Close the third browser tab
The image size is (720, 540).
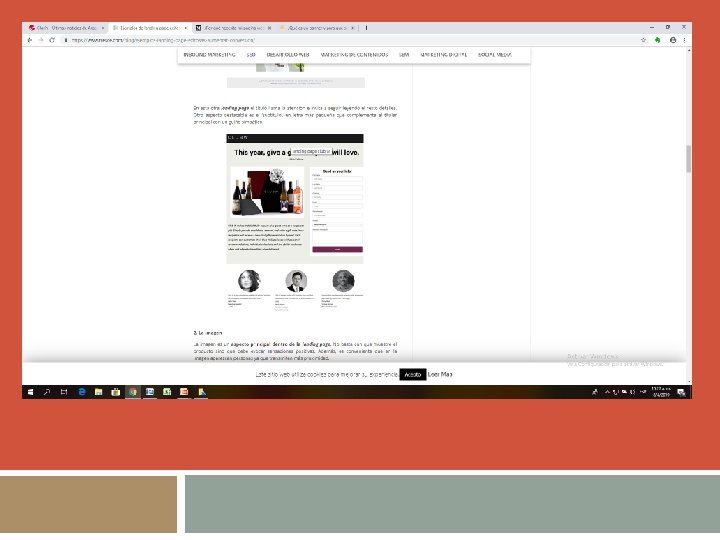click(x=270, y=28)
